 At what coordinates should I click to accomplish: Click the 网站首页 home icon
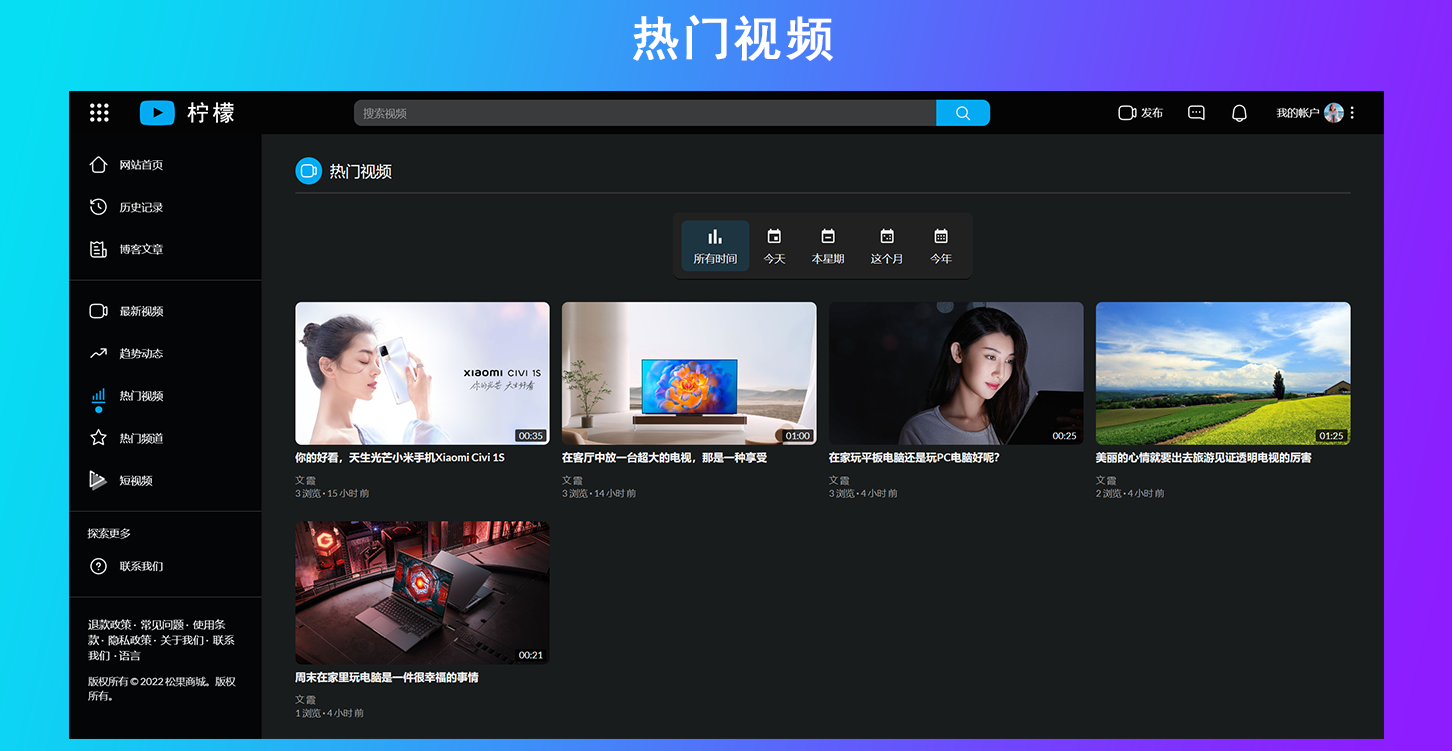(x=98, y=165)
